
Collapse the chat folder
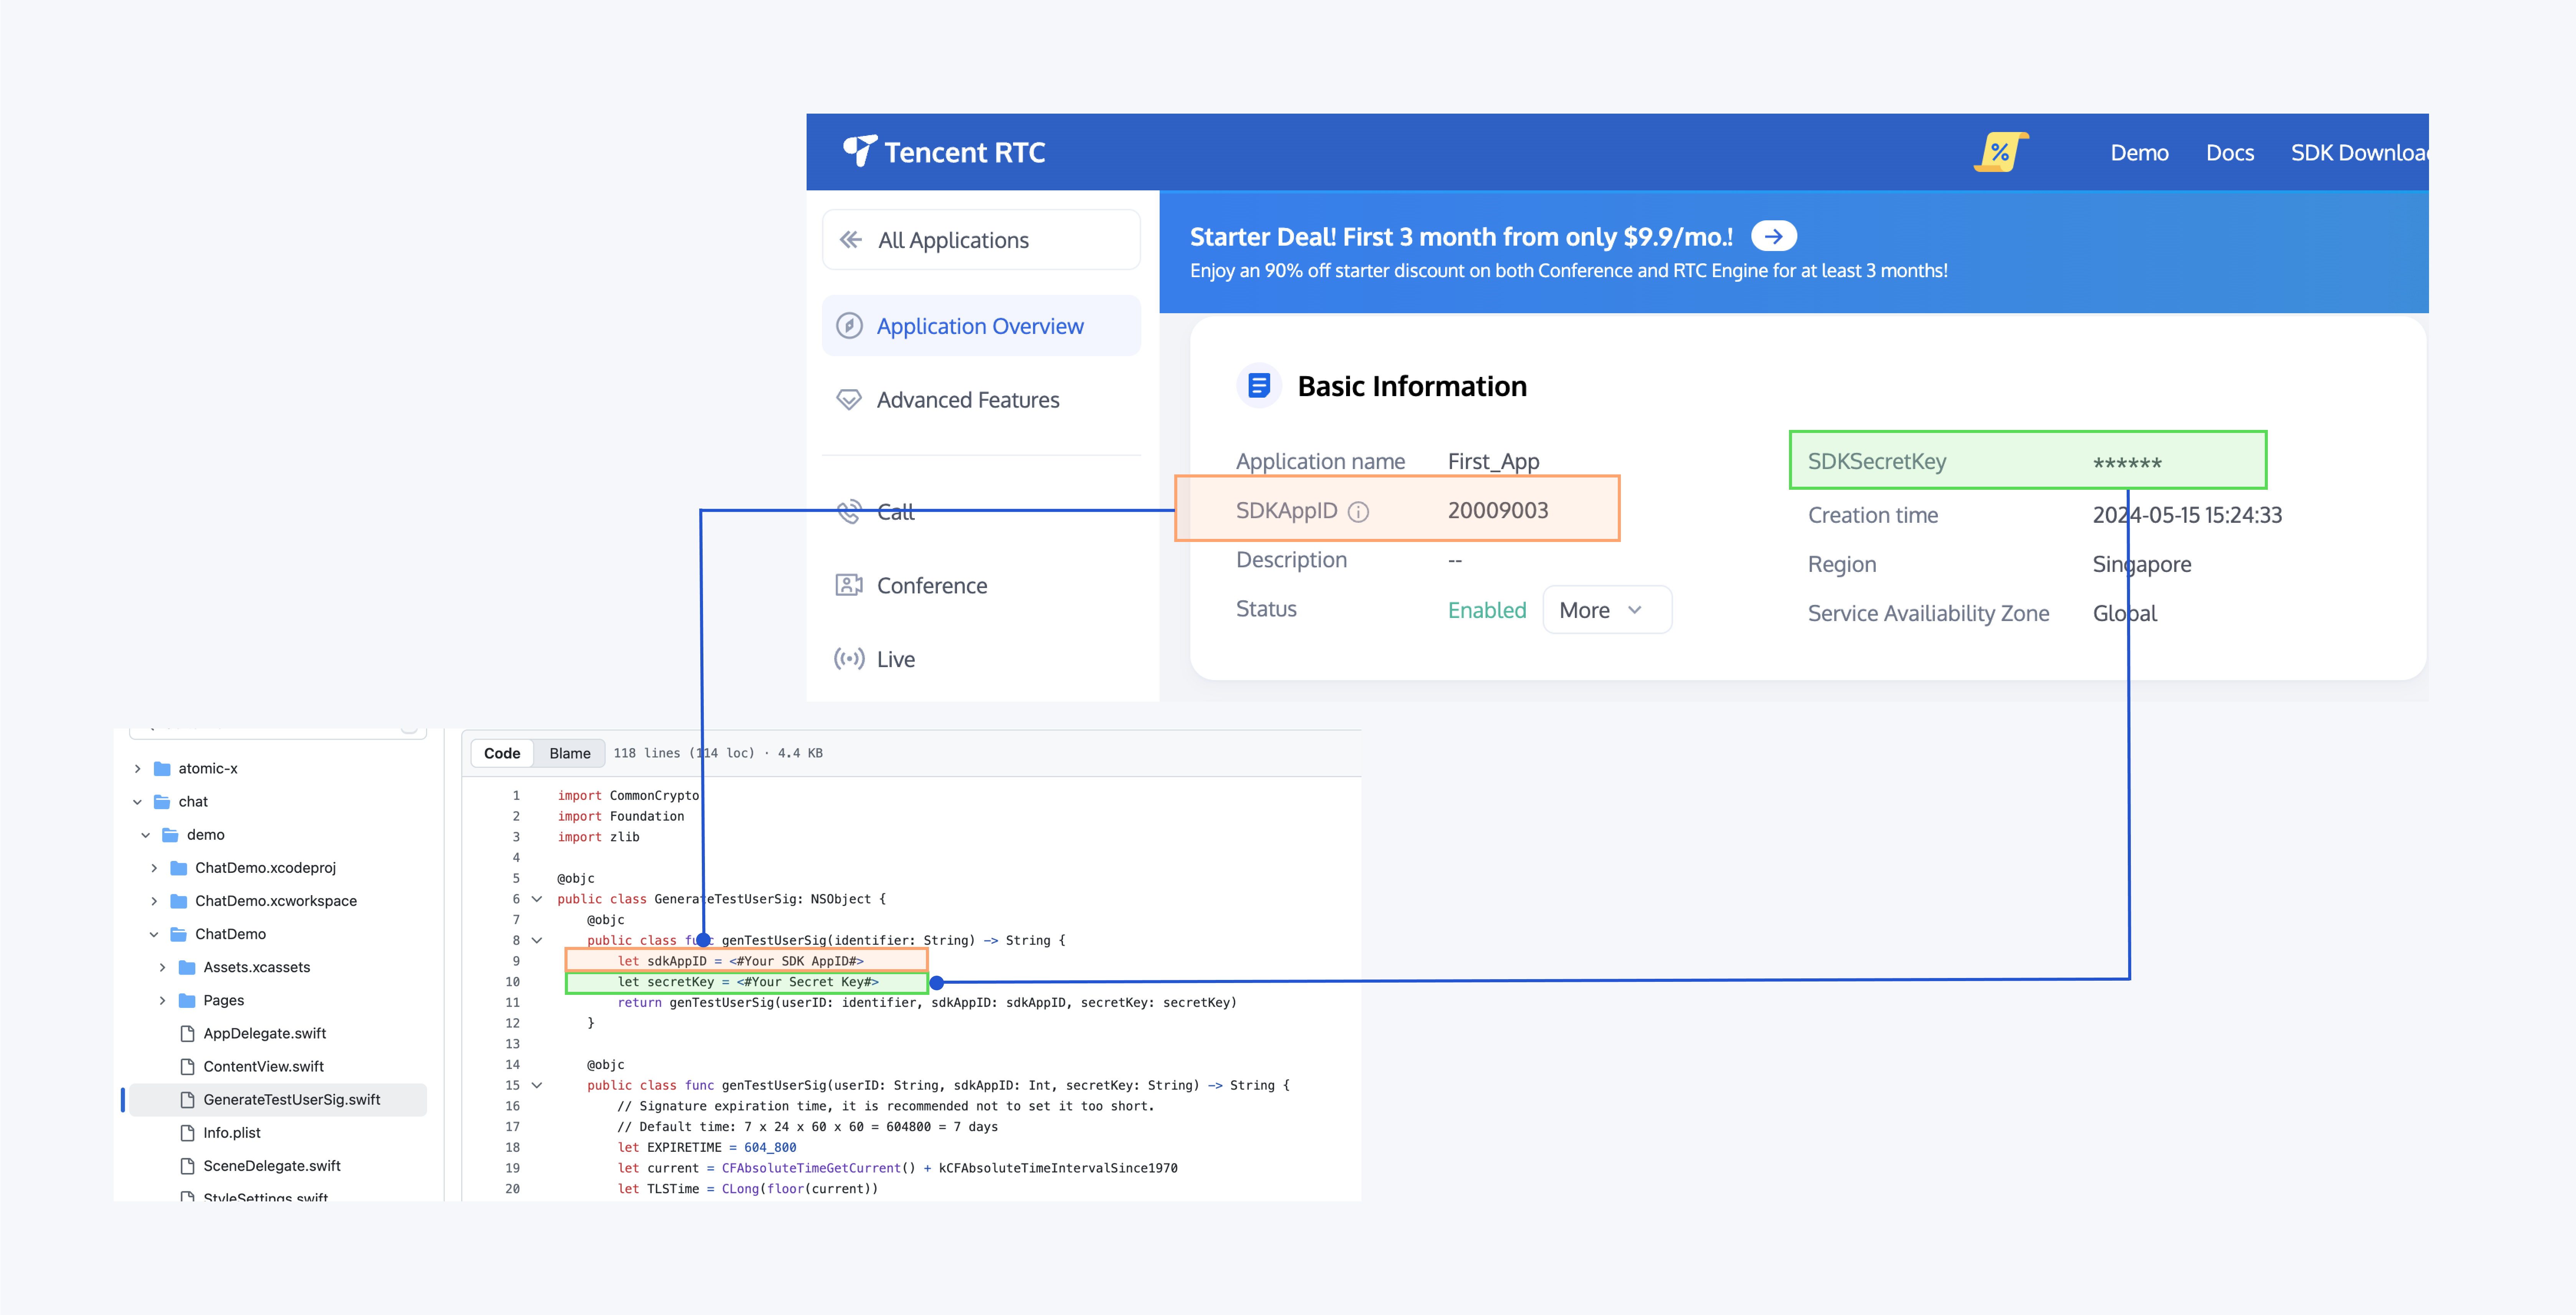tap(137, 802)
